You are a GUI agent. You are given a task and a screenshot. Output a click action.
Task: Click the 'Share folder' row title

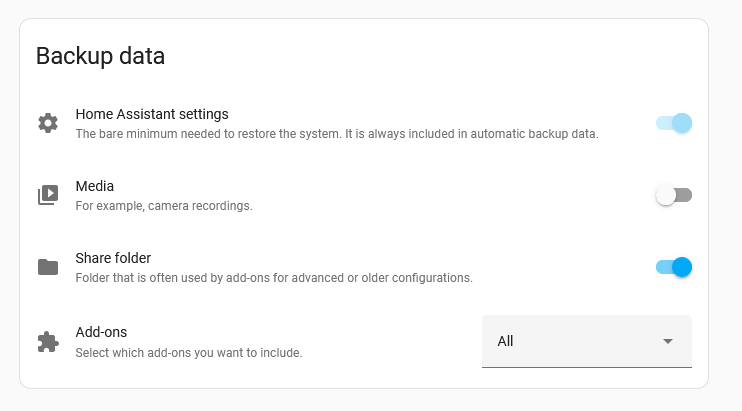coord(113,258)
